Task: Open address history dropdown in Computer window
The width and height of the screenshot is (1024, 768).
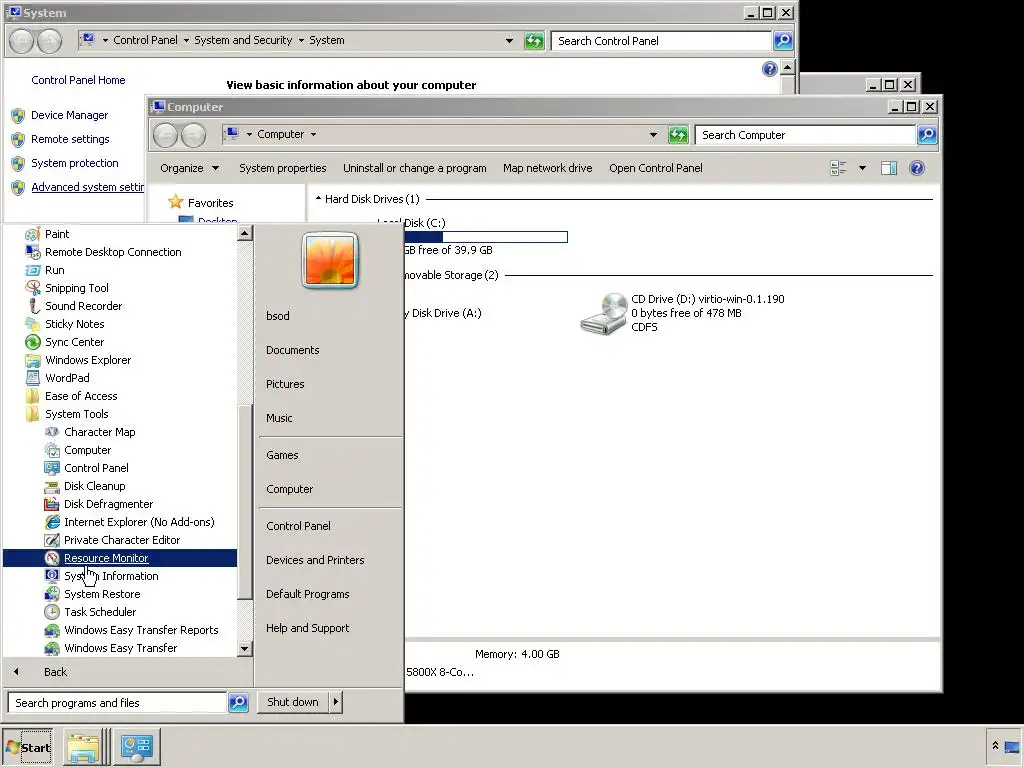Action: coord(653,135)
